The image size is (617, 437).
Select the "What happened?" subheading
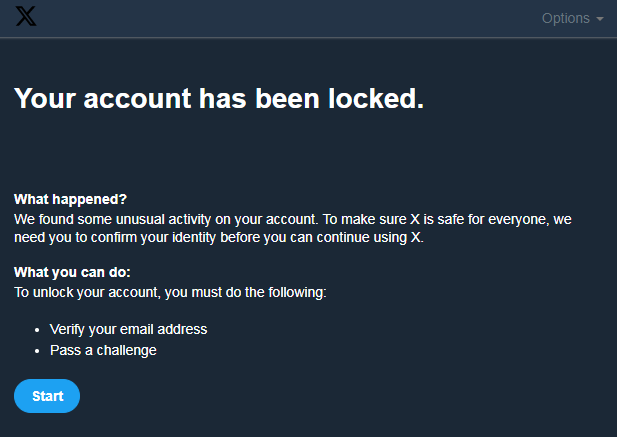(x=71, y=199)
